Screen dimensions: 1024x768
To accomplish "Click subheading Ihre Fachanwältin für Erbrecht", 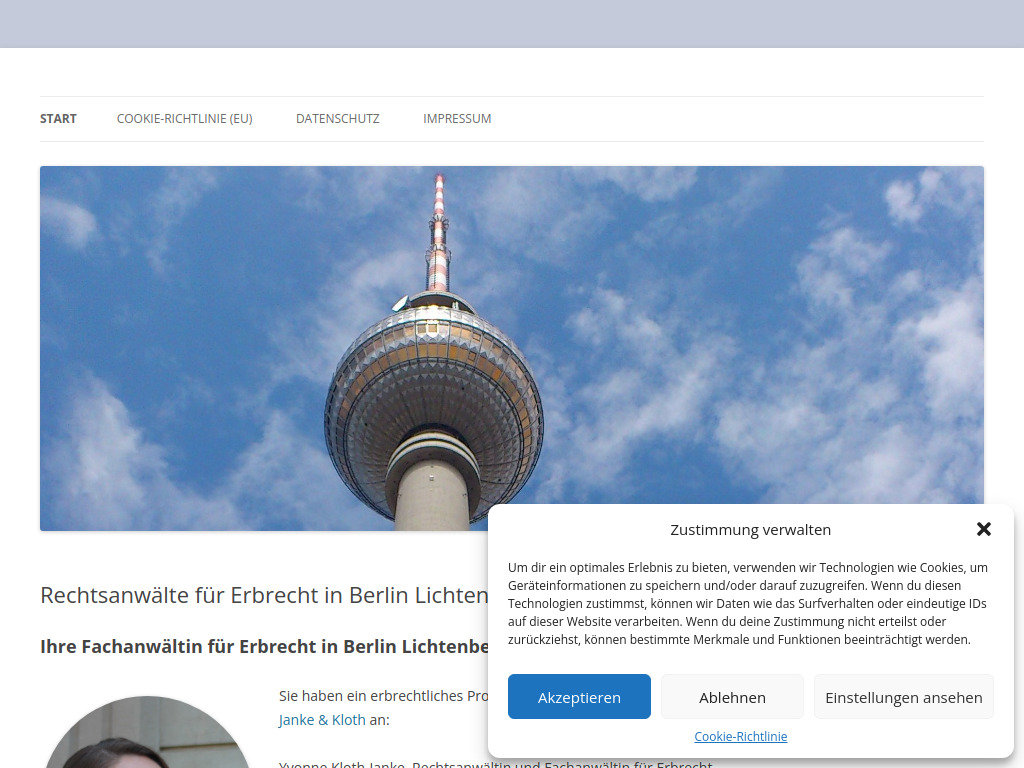I will pos(264,647).
